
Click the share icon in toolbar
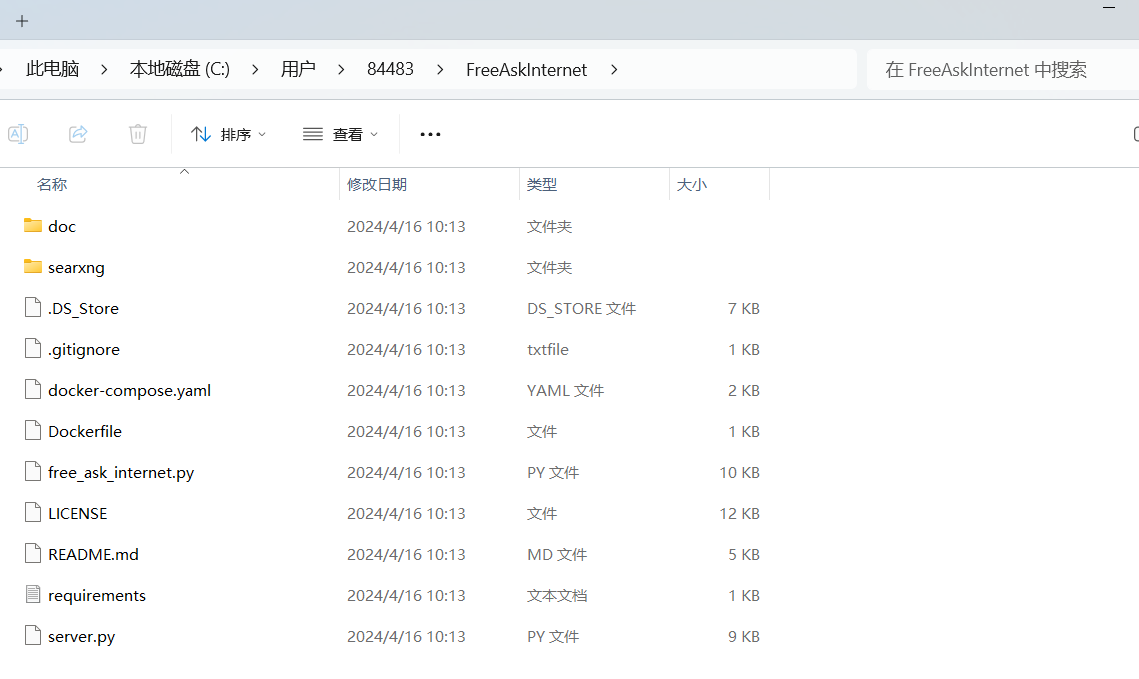[x=78, y=134]
